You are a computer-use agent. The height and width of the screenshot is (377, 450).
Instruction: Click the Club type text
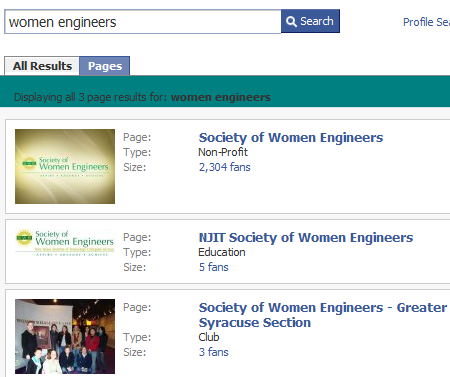pyautogui.click(x=209, y=337)
